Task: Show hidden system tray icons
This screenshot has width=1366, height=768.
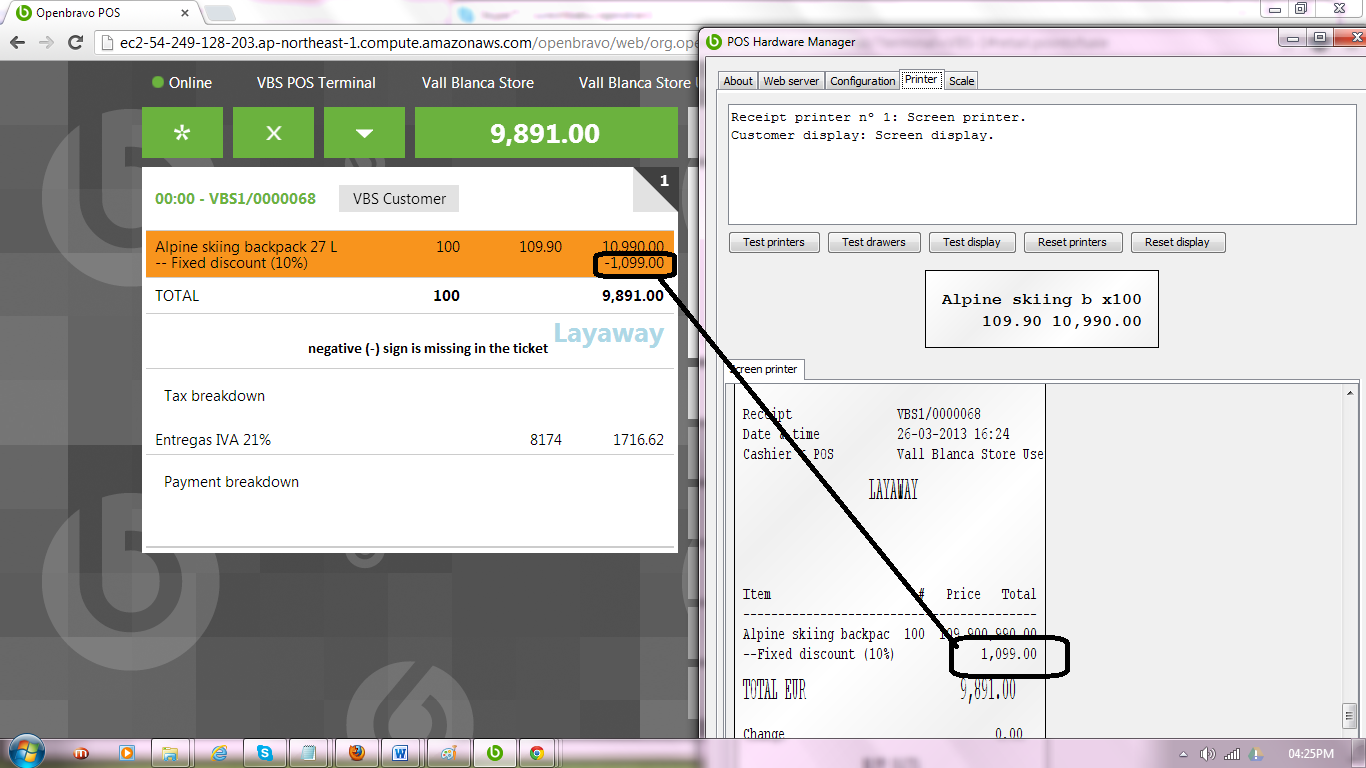Action: point(1183,753)
